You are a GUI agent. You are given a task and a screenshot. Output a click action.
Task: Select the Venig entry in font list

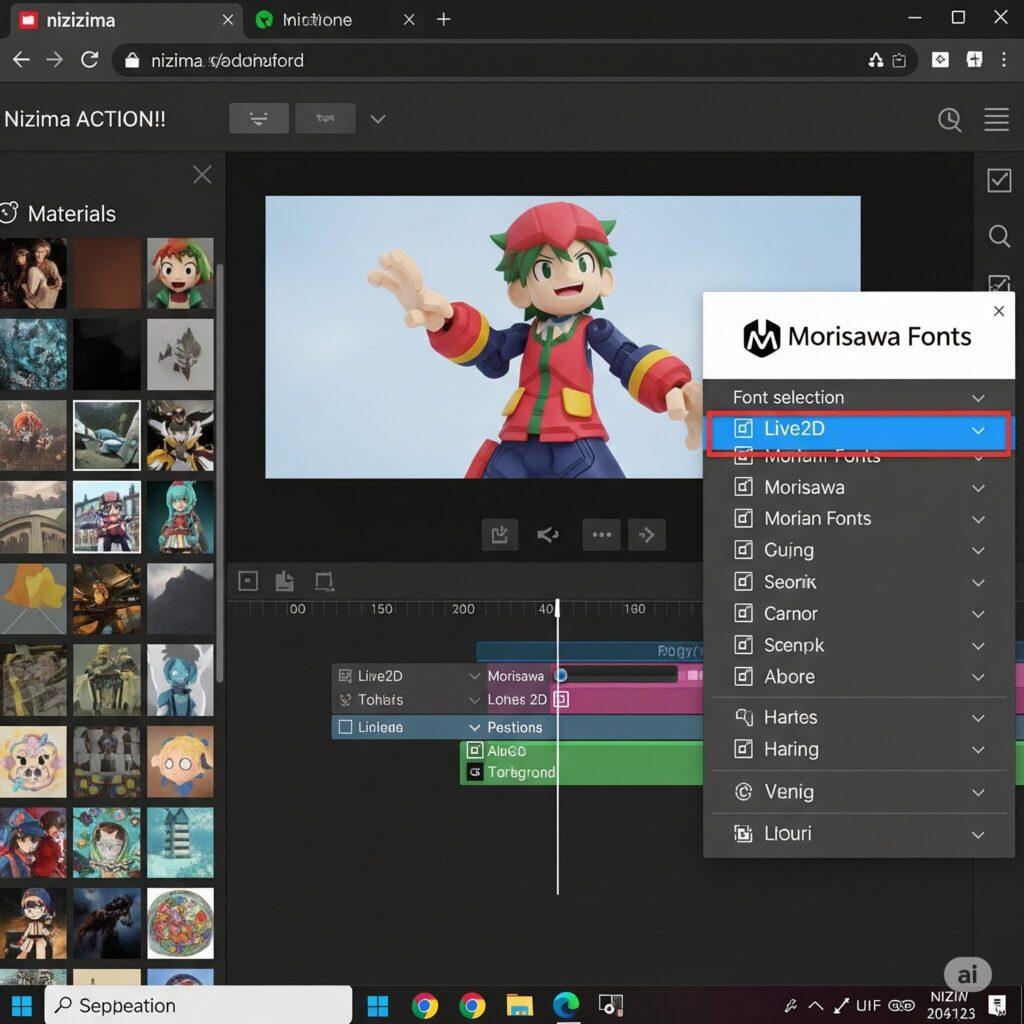point(858,792)
